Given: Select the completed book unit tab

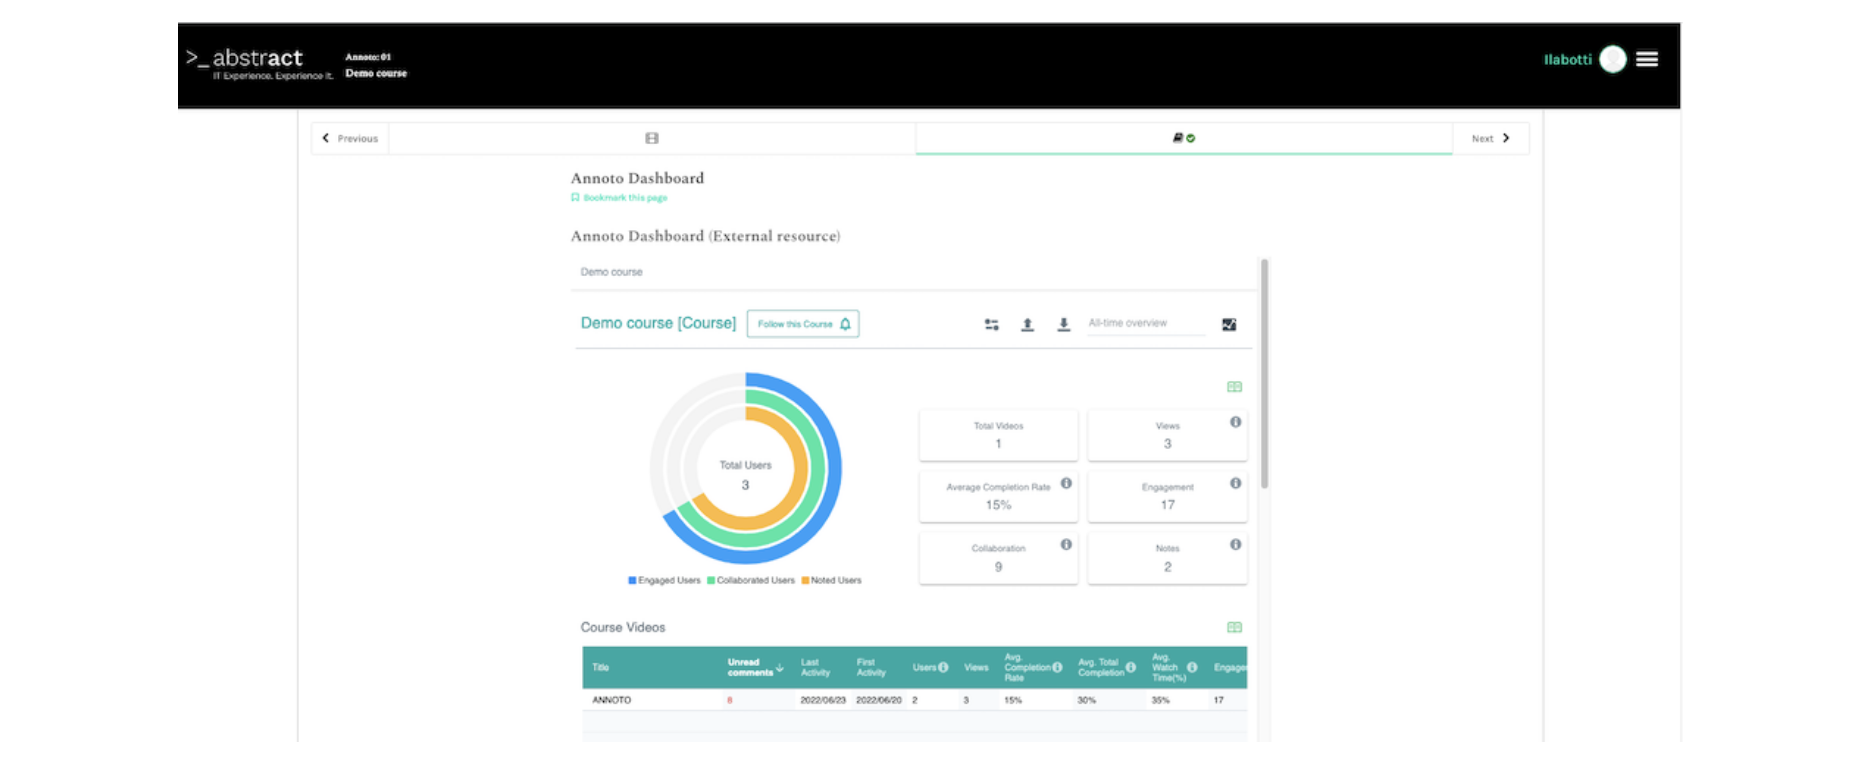Looking at the screenshot, I should [1184, 138].
